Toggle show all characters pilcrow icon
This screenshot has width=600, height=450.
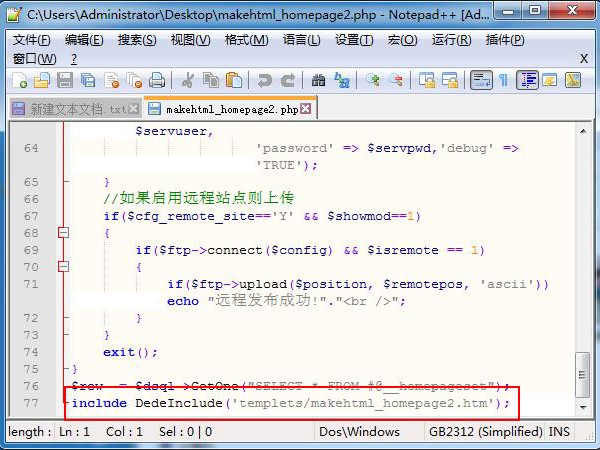point(504,80)
